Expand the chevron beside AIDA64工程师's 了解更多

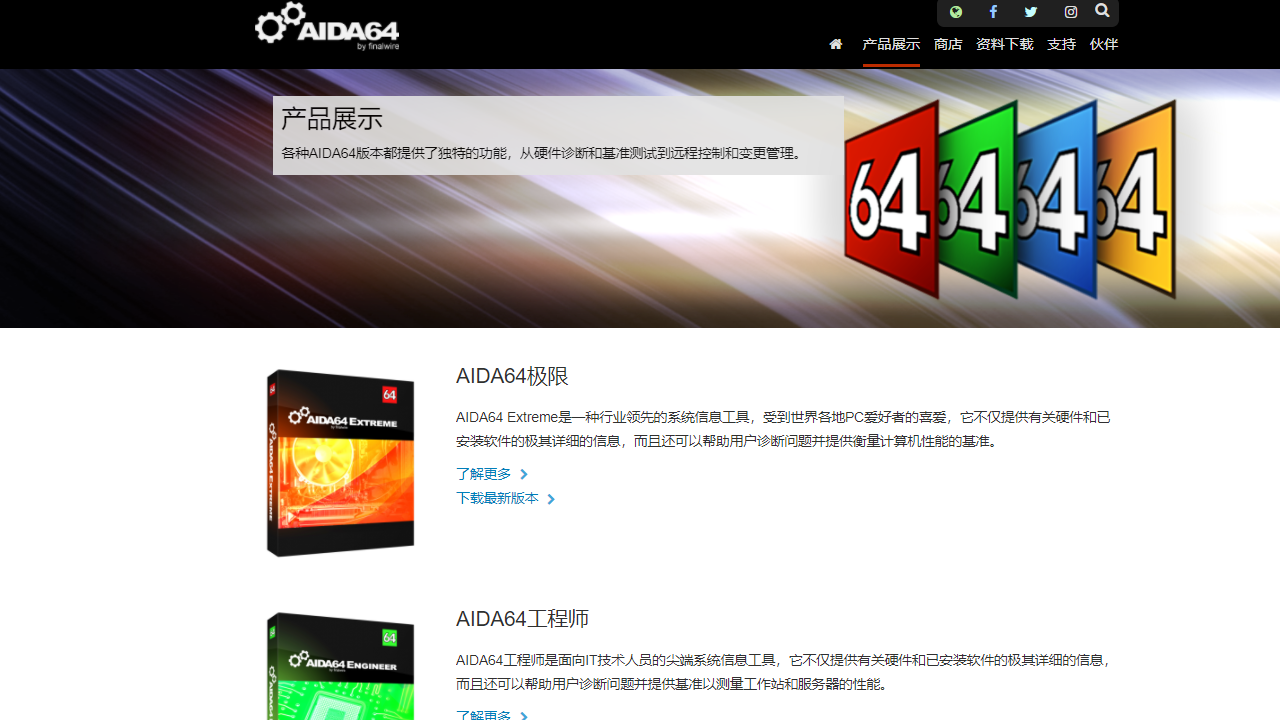(x=523, y=716)
